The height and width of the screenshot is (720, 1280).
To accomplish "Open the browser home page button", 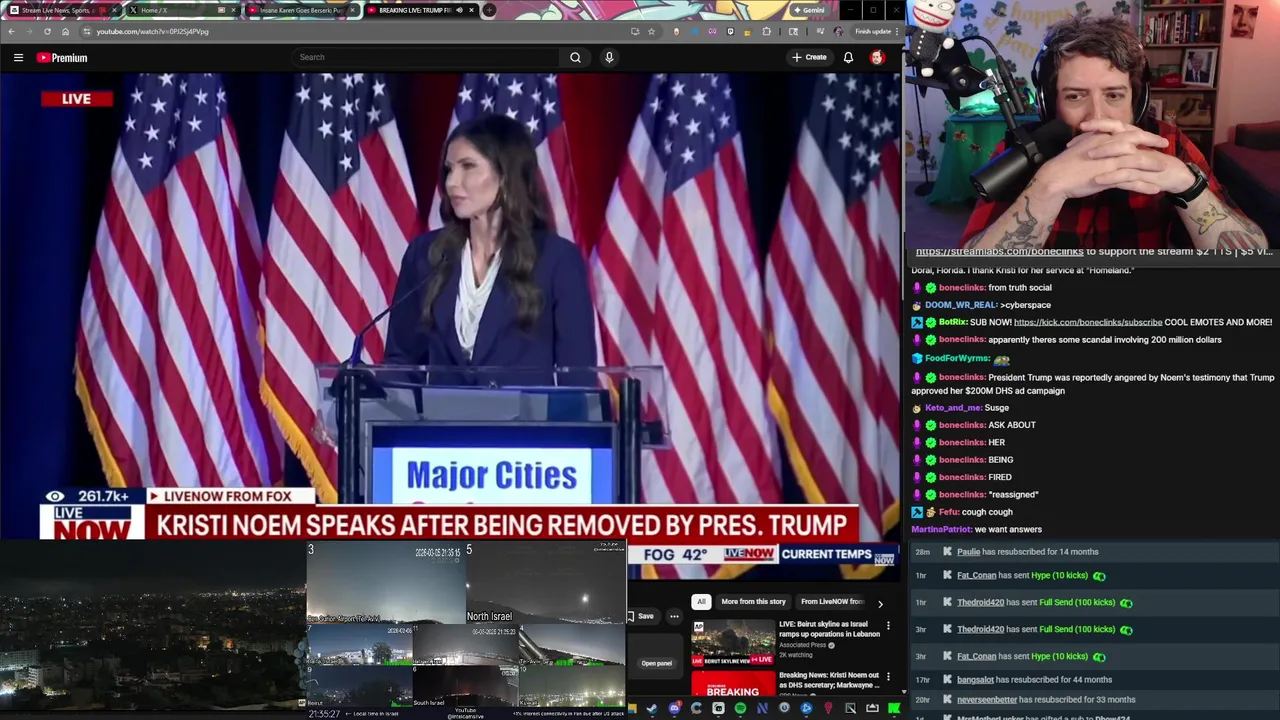I will (65, 31).
